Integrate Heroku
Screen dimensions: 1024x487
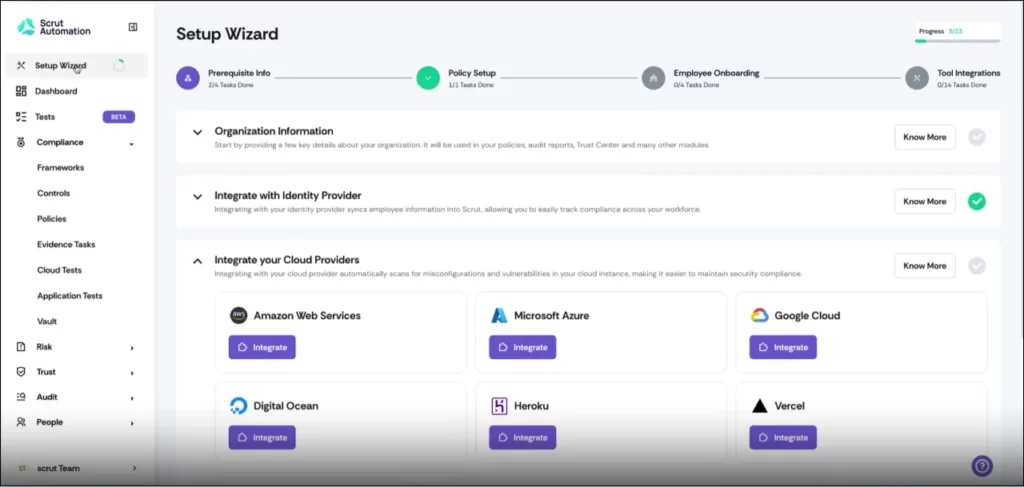[x=522, y=437]
